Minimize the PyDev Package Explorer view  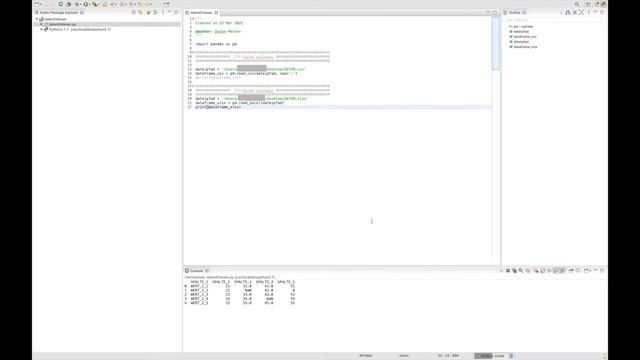169,12
